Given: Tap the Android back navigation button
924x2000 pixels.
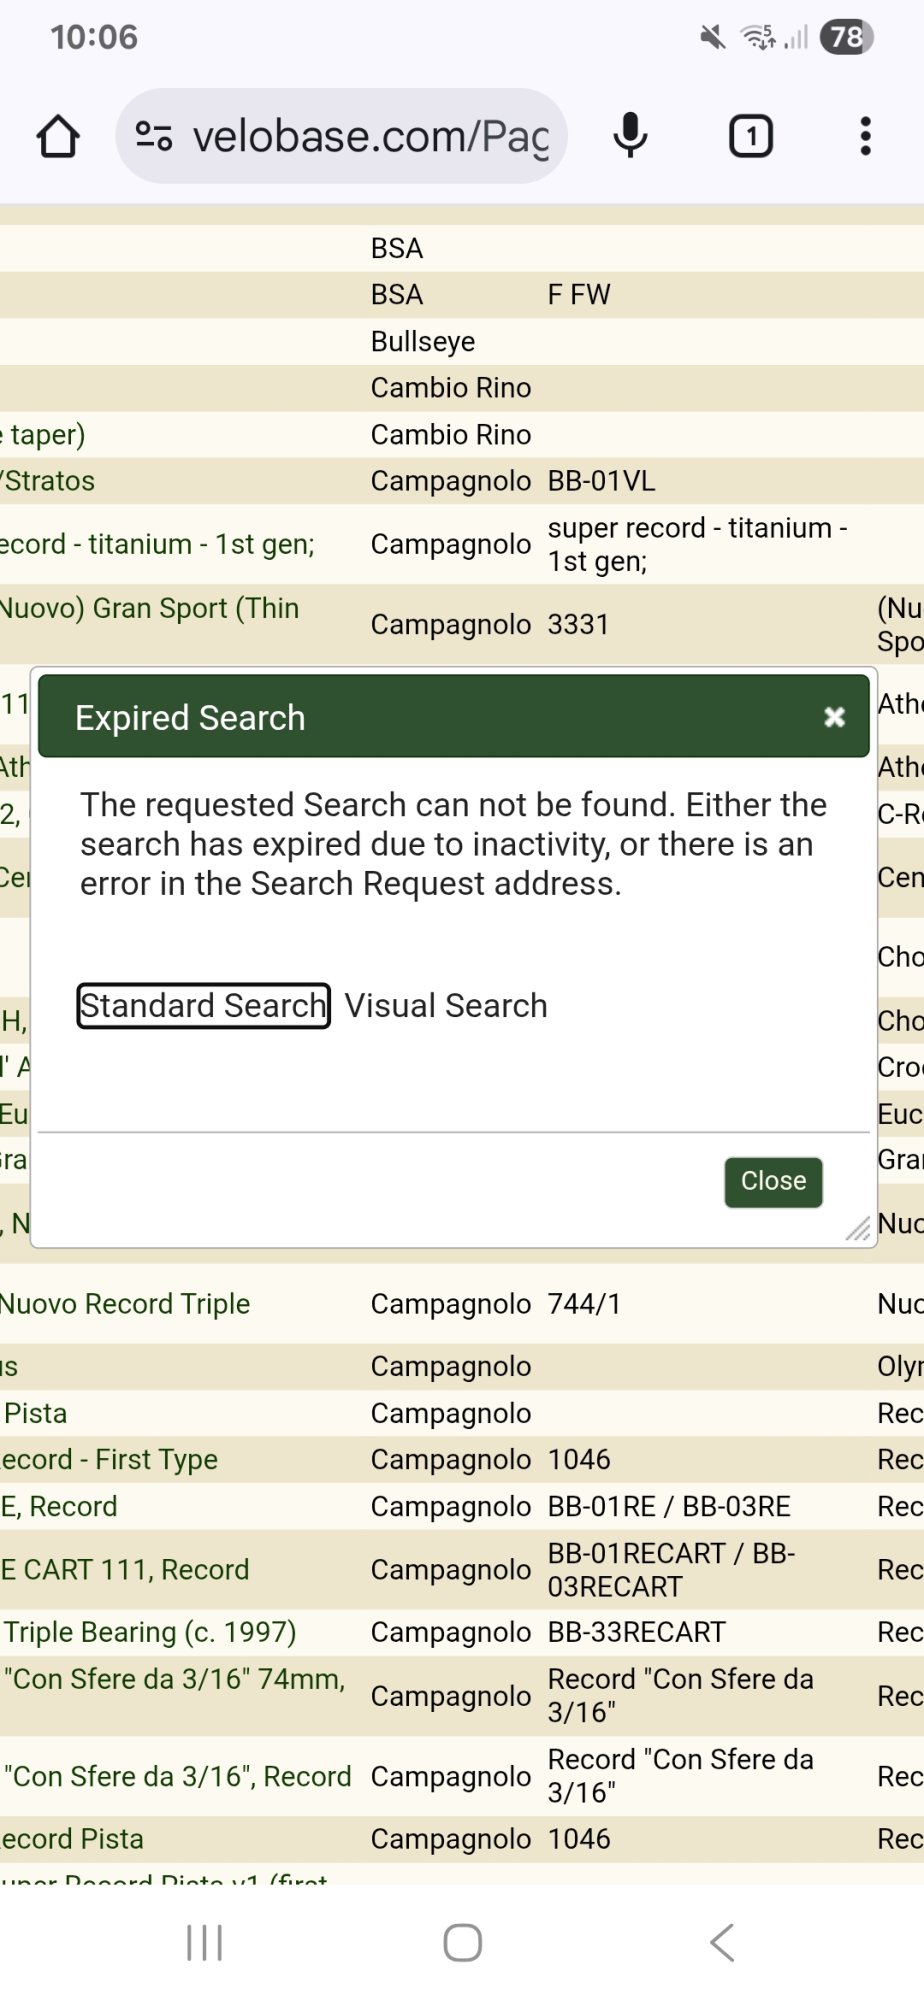Looking at the screenshot, I should [x=721, y=1943].
